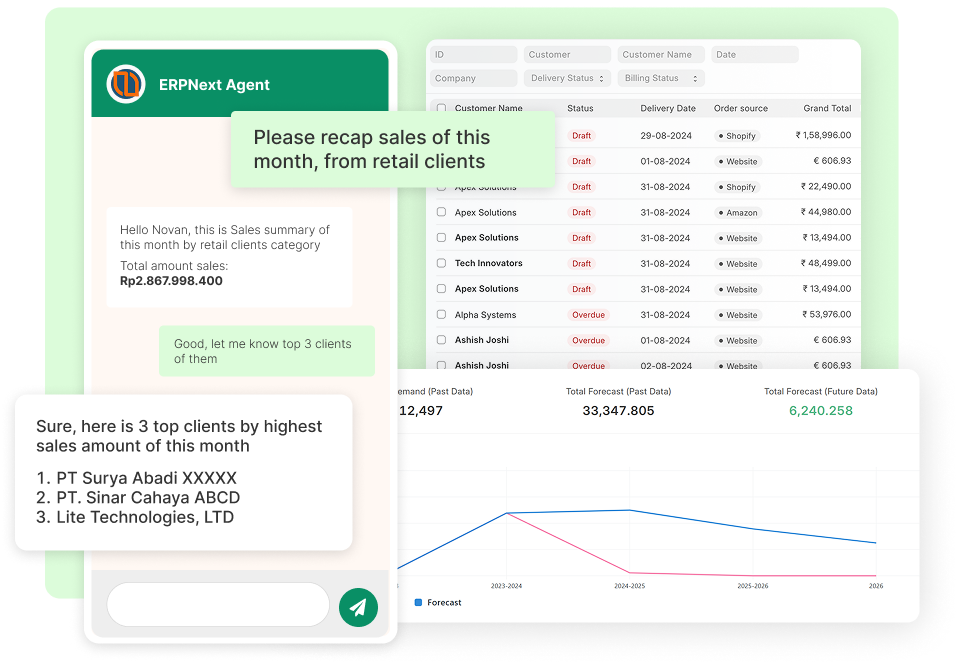Click the Date filter field
The image size is (962, 668).
[754, 55]
